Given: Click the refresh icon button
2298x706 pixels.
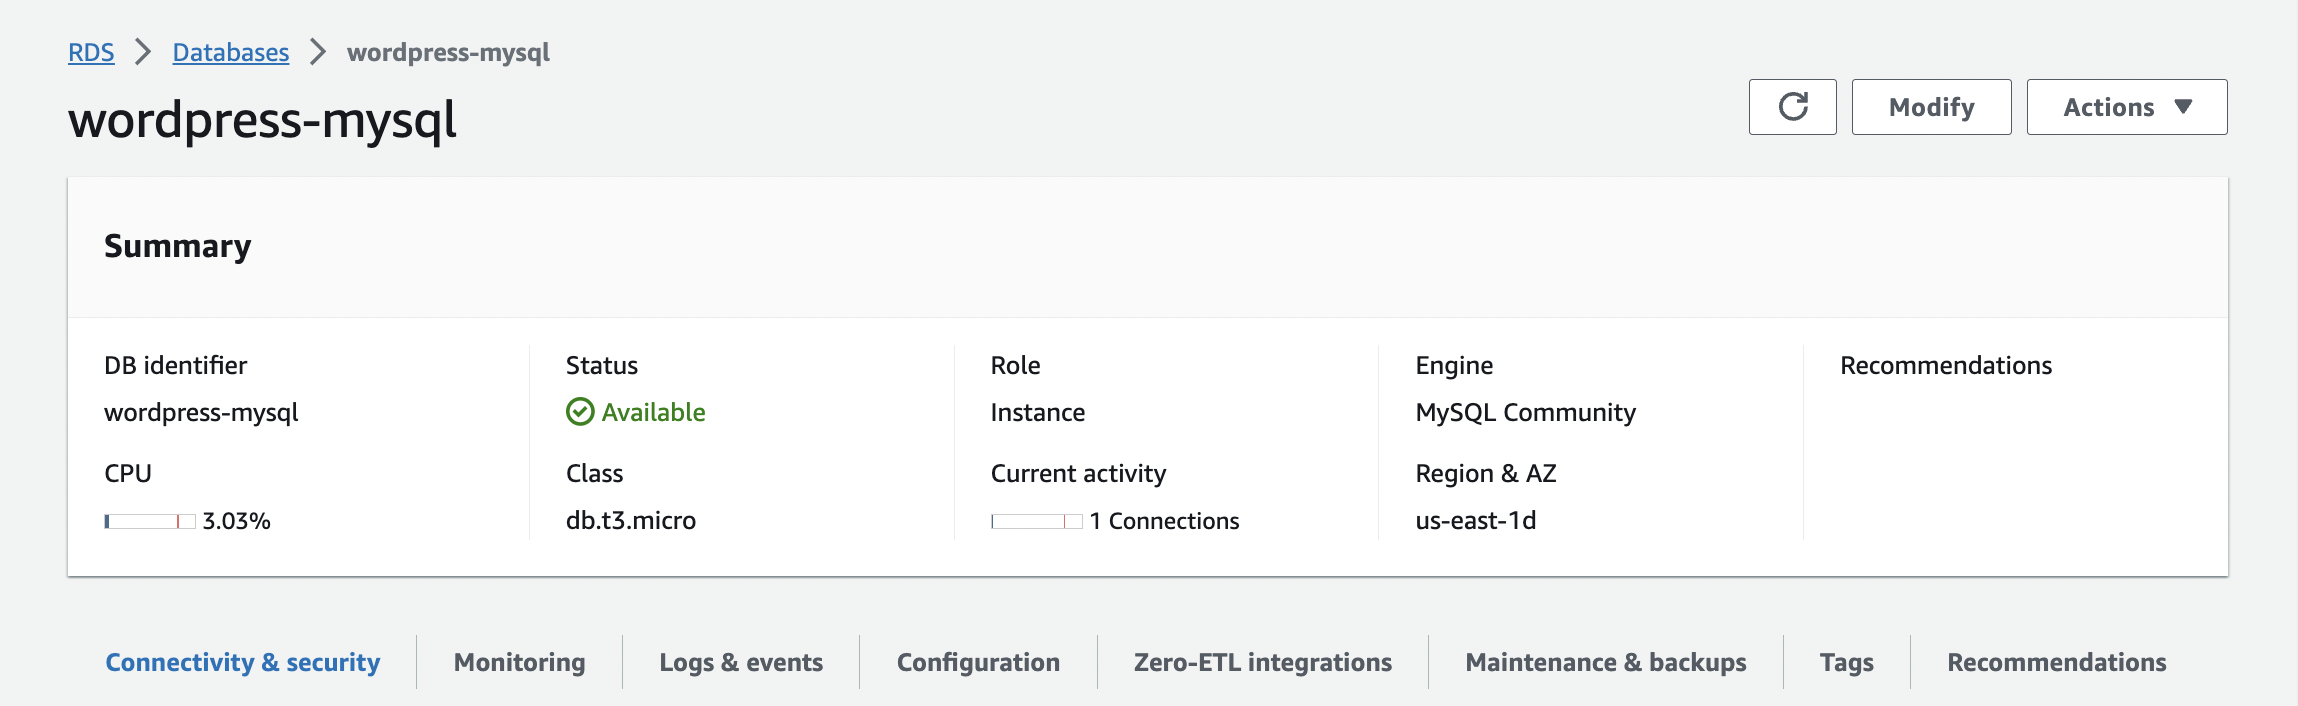Looking at the screenshot, I should point(1792,107).
